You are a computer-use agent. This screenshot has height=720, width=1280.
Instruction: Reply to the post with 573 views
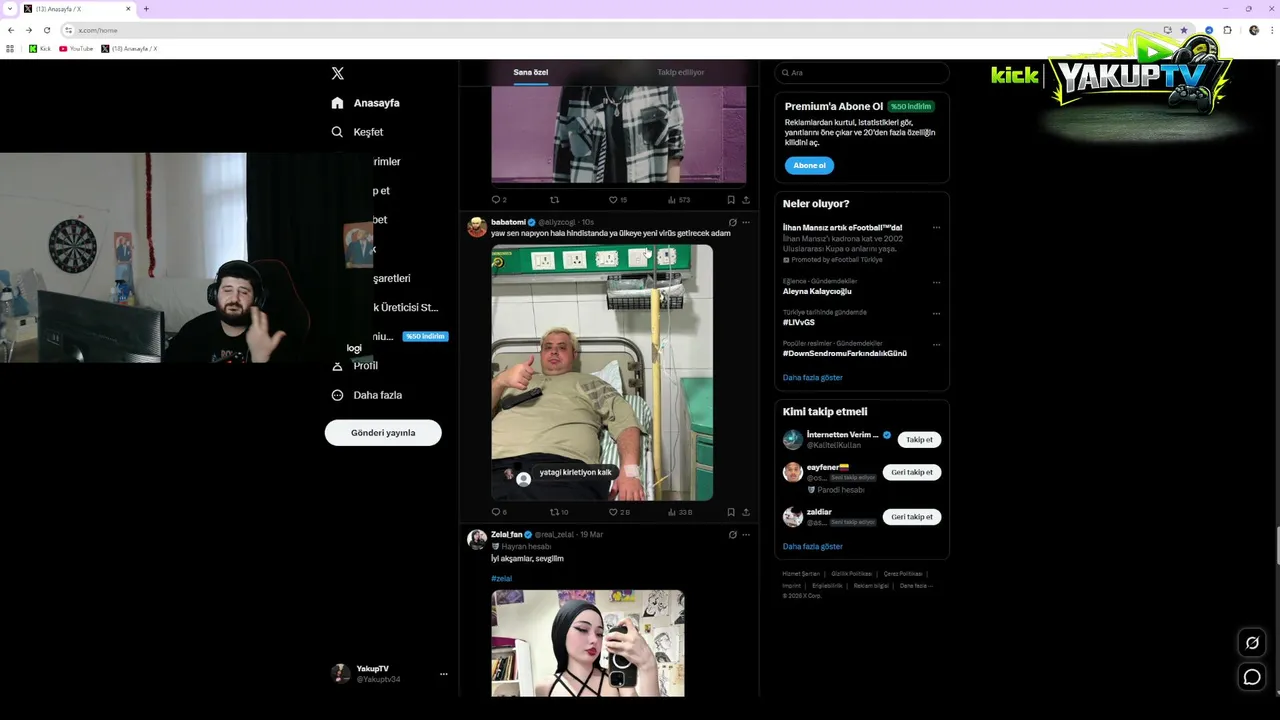(499, 200)
